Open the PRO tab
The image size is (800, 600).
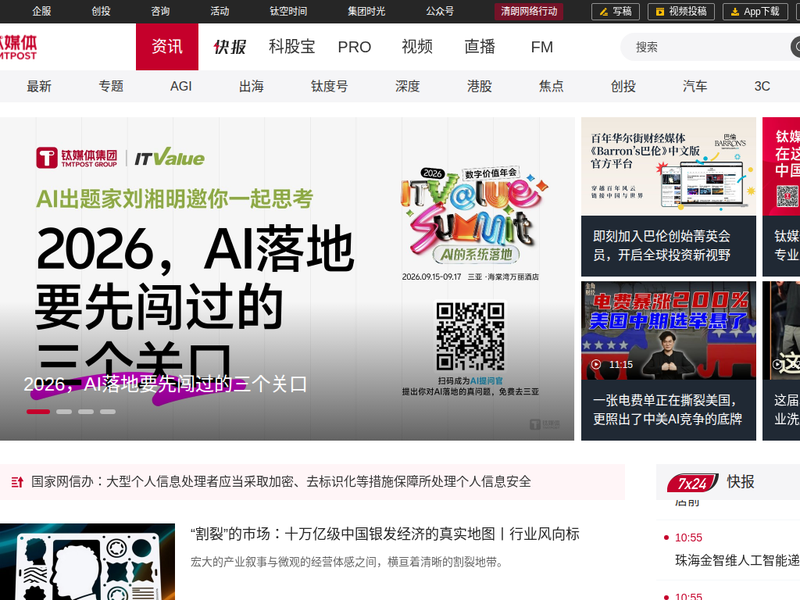point(354,47)
